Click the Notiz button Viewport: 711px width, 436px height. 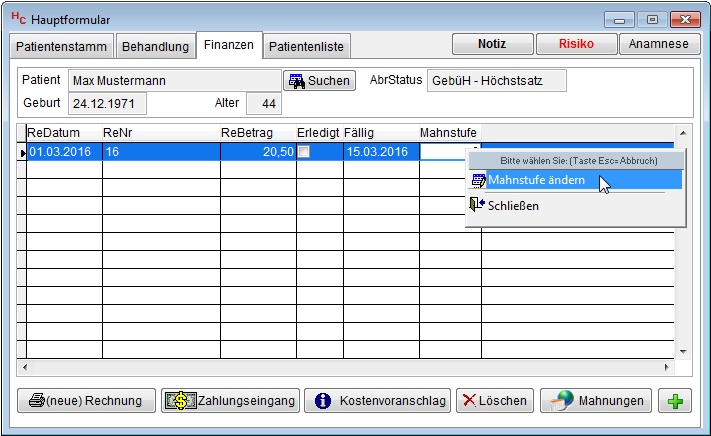coord(491,44)
